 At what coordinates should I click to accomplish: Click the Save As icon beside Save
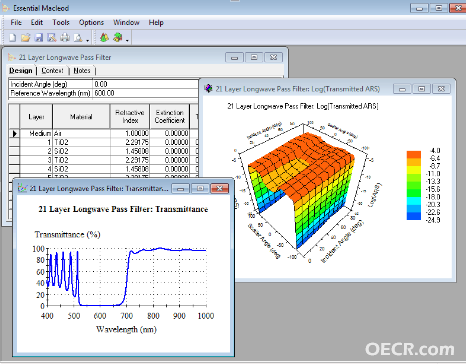(52, 38)
